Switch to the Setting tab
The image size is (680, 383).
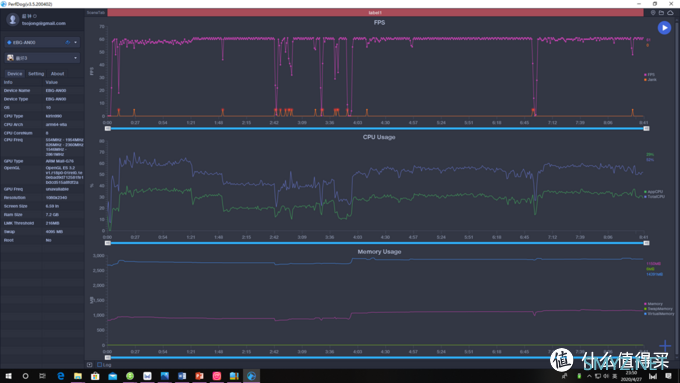click(x=36, y=74)
